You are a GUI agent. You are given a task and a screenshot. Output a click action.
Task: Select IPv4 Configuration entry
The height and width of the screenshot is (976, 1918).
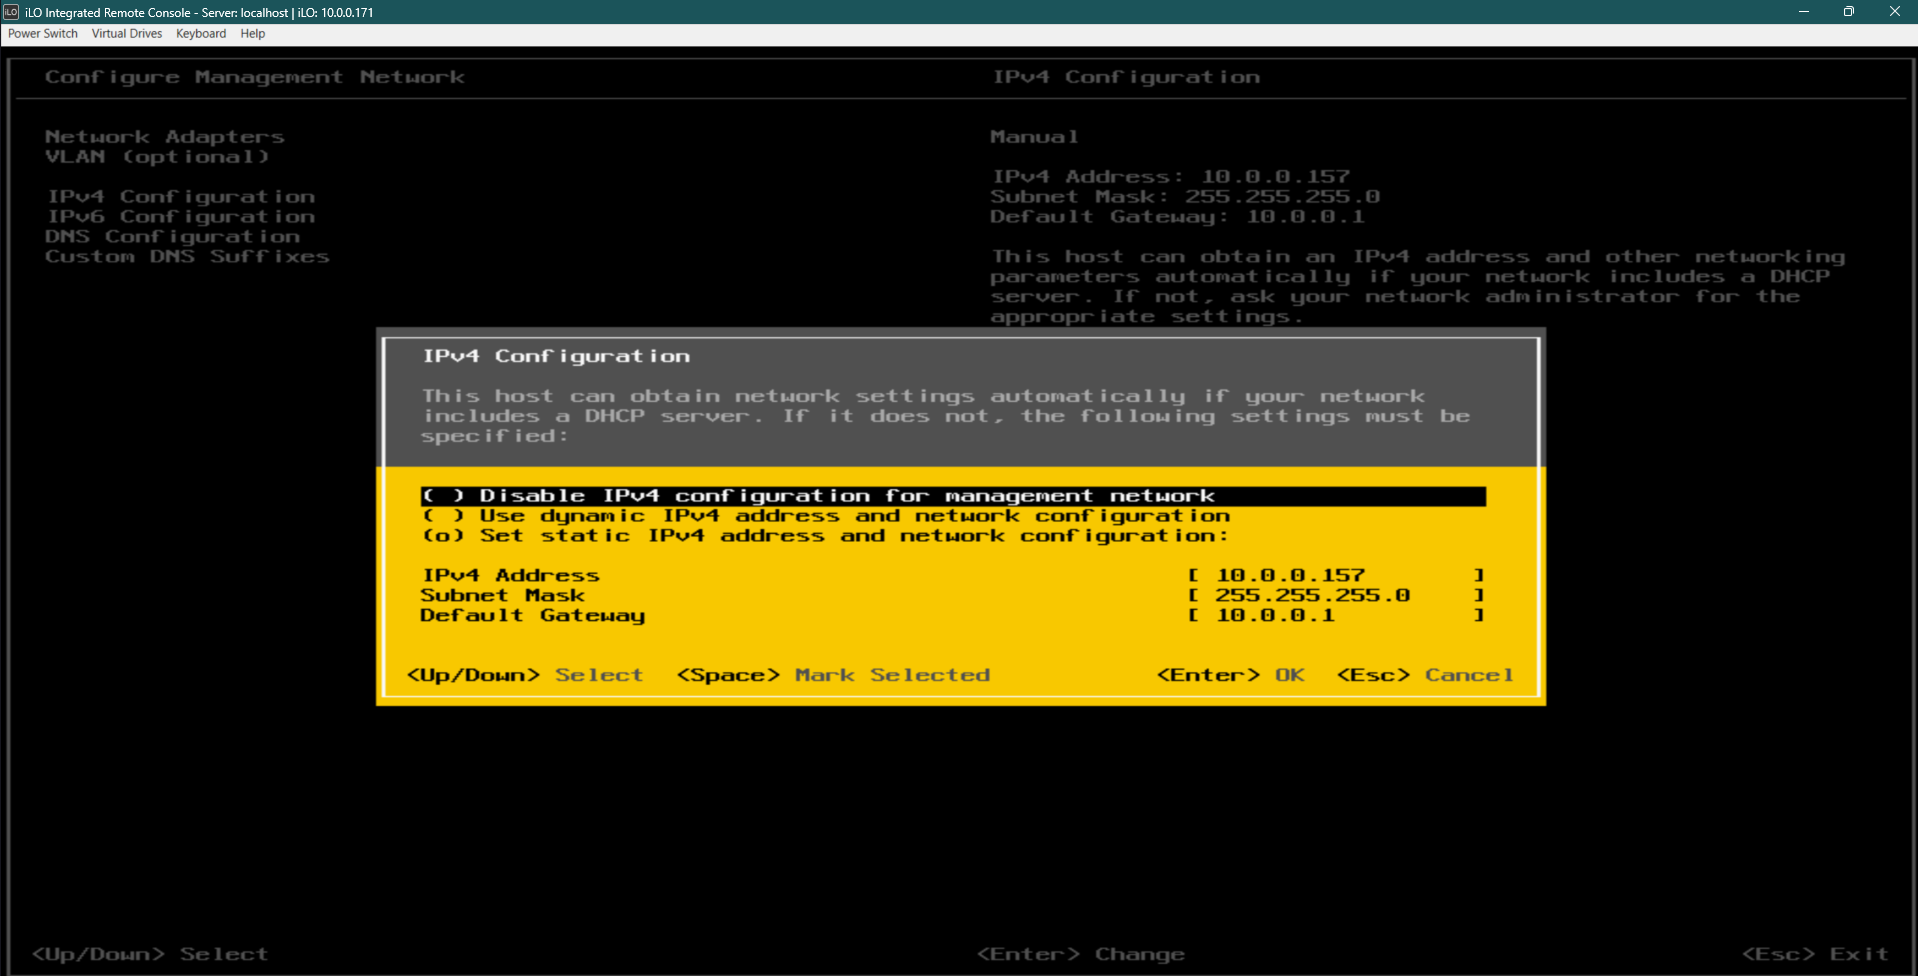(180, 196)
